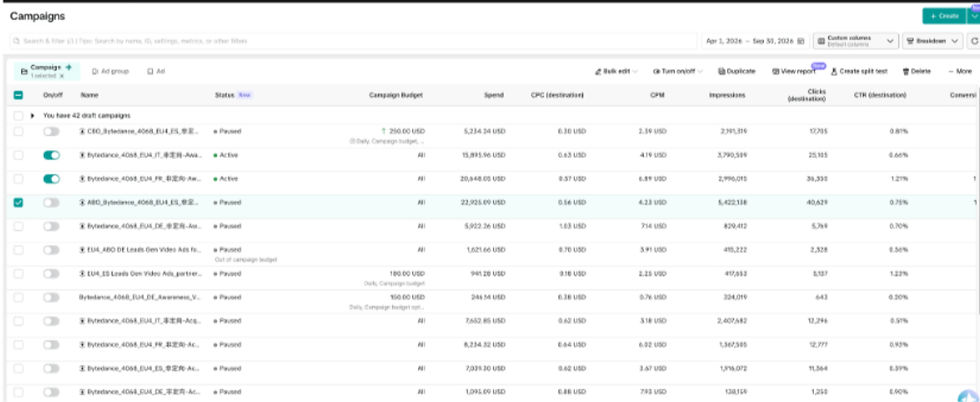Click the Create button
The width and height of the screenshot is (980, 402).
pyautogui.click(x=944, y=16)
